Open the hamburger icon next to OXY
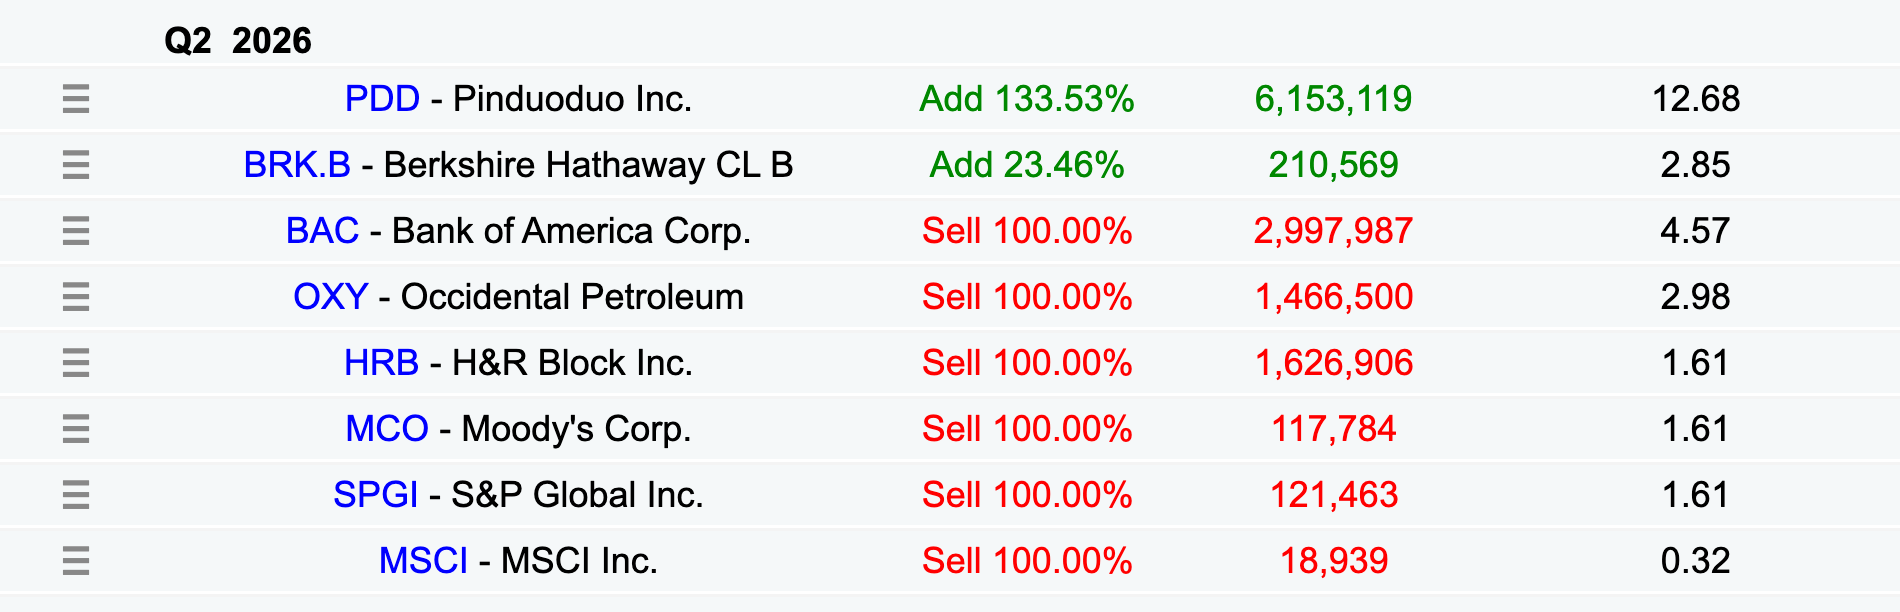Screen dimensions: 1900x612 point(76,297)
